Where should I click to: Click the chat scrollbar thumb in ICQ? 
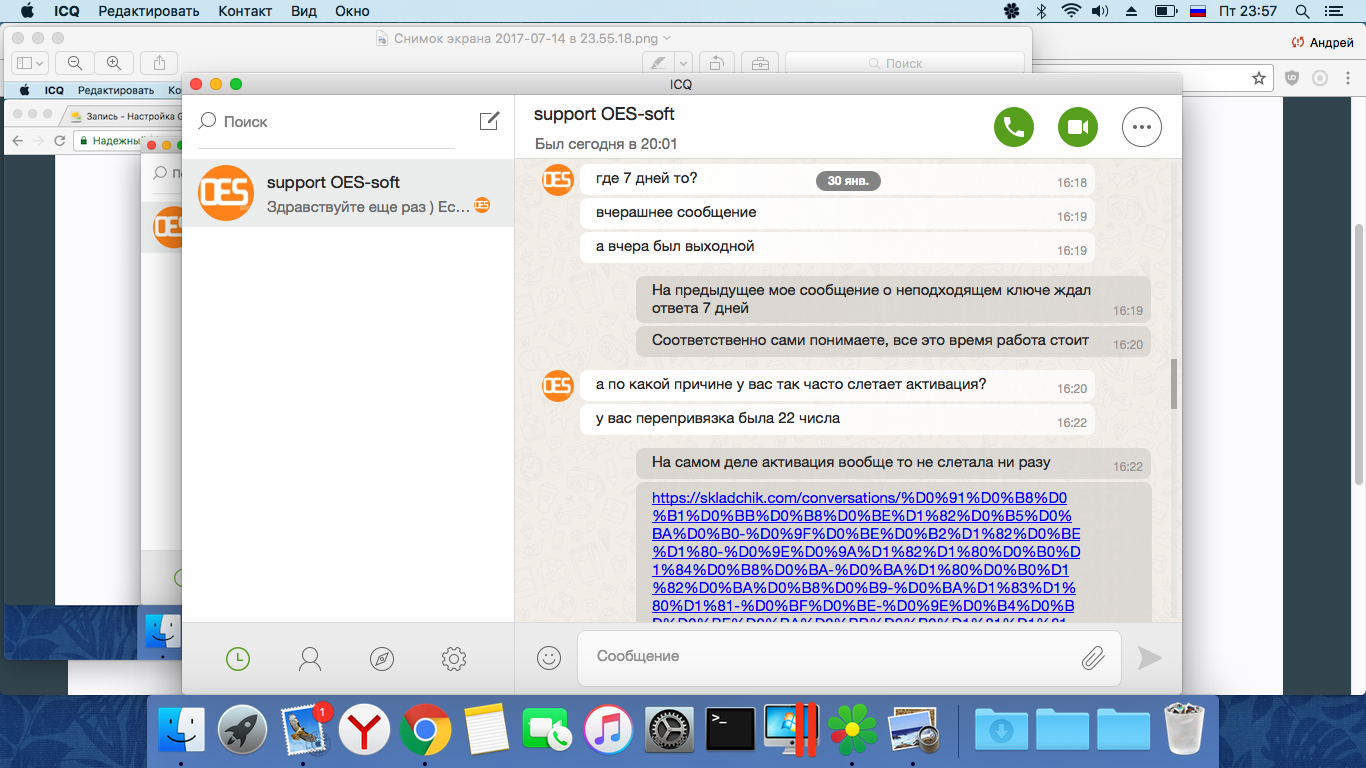tap(1174, 384)
